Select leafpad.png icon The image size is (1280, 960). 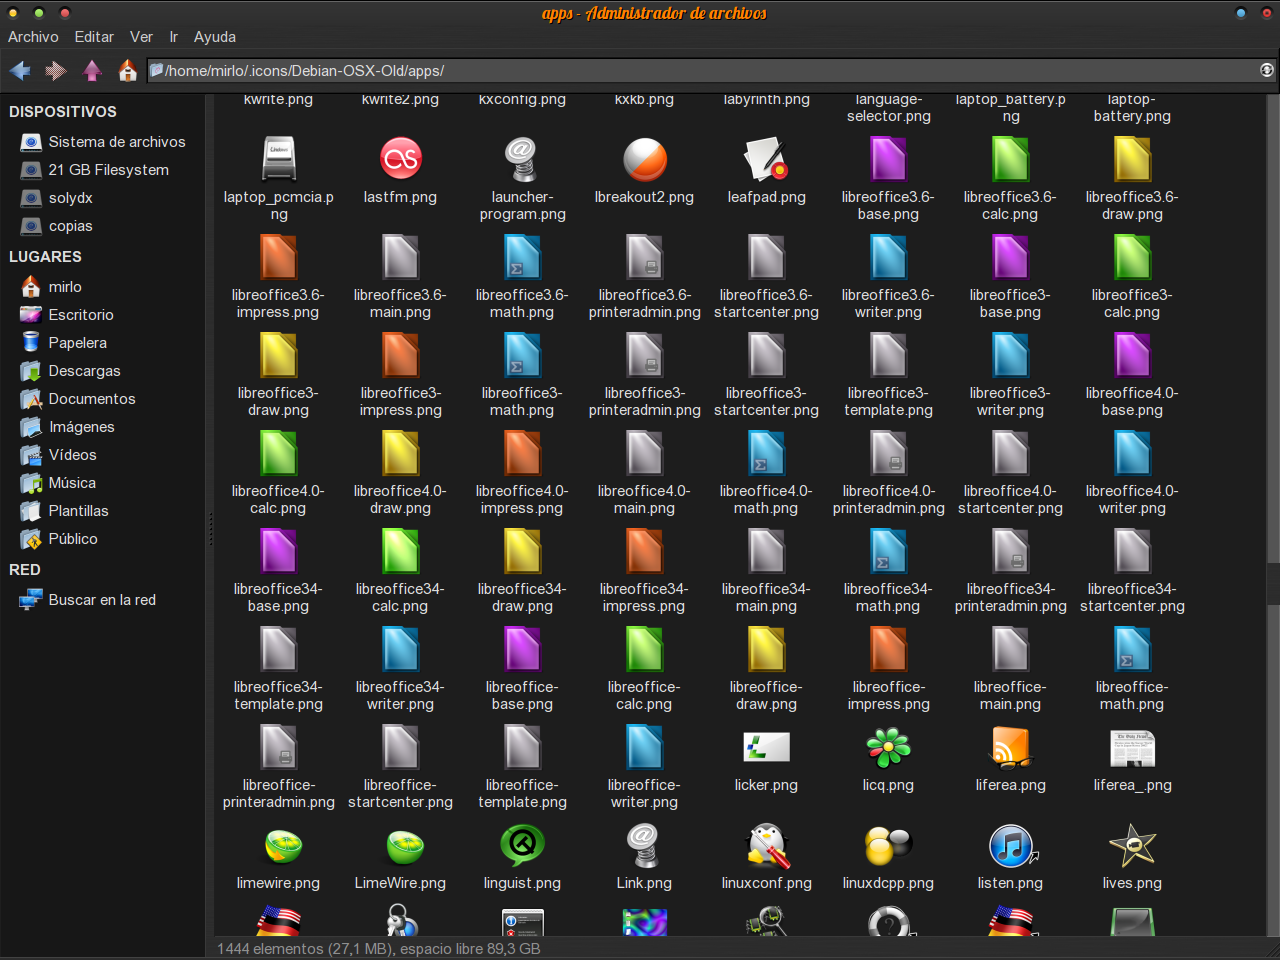coord(766,159)
